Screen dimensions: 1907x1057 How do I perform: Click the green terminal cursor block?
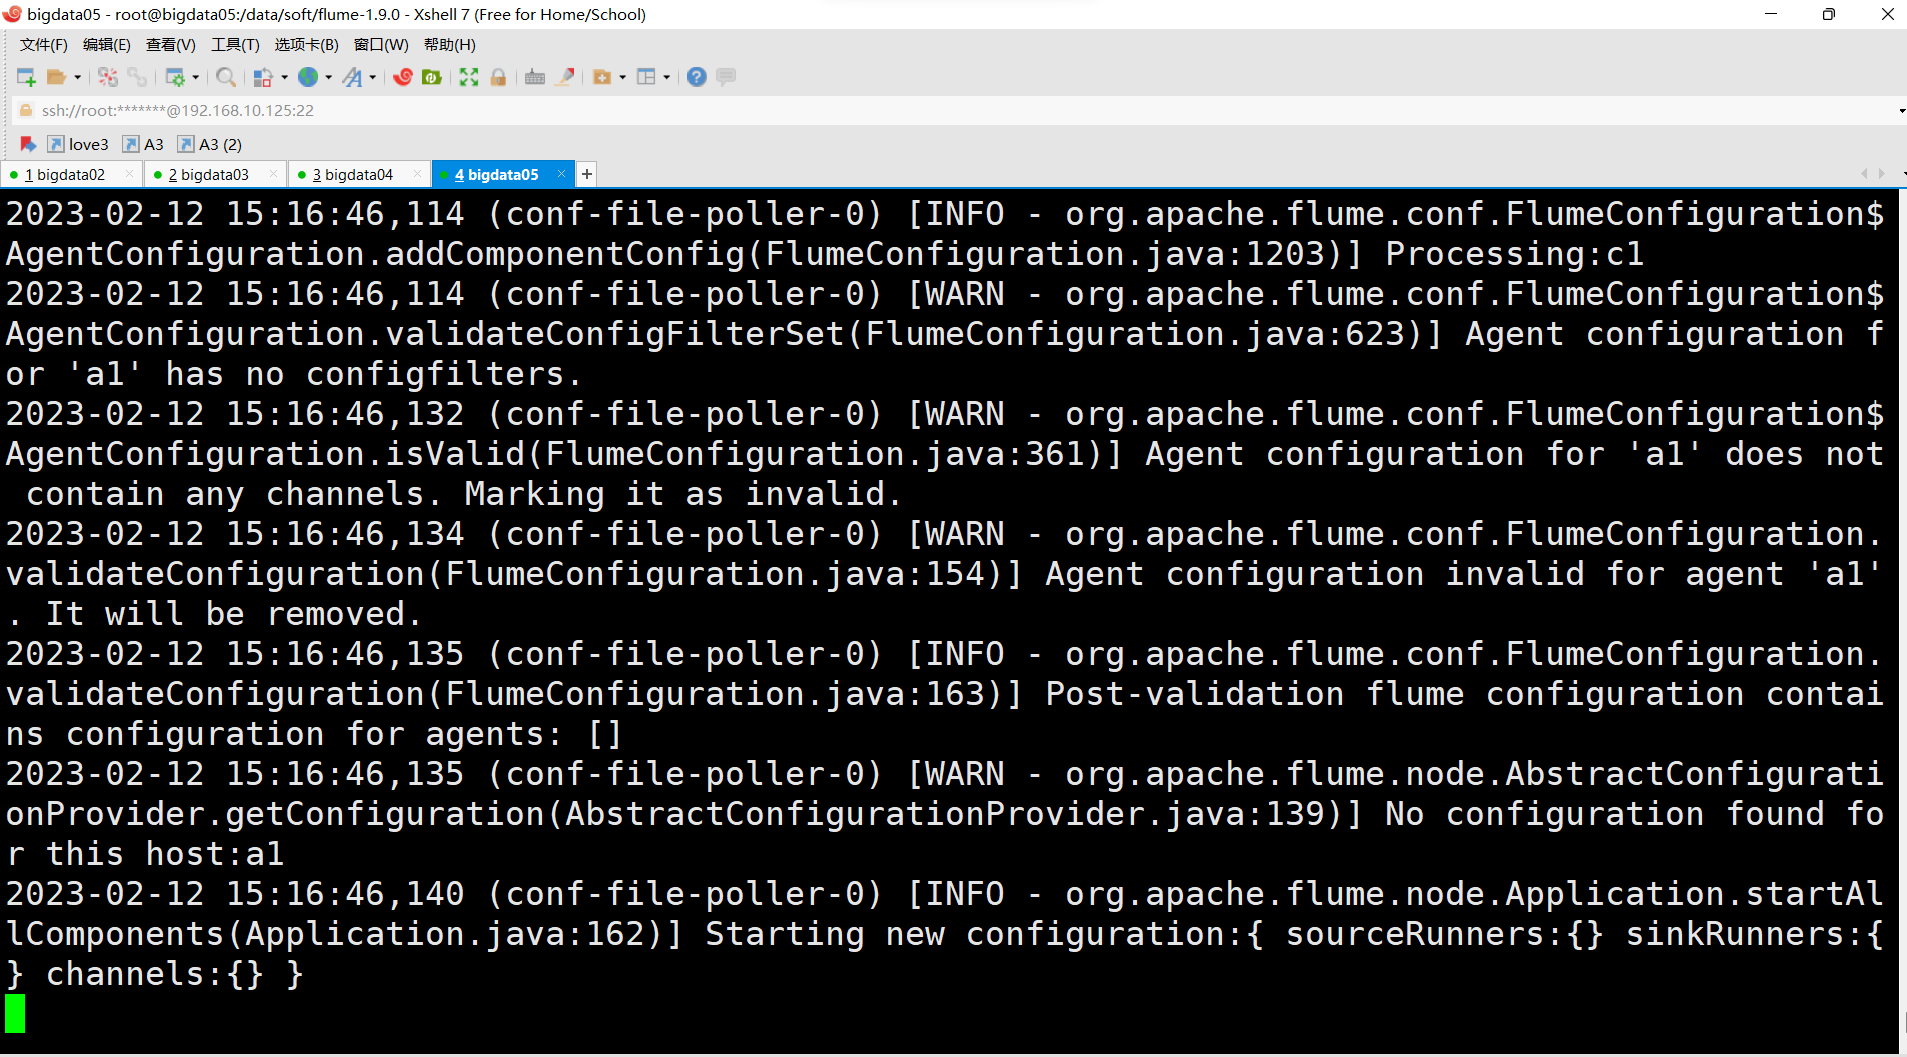[x=15, y=1013]
